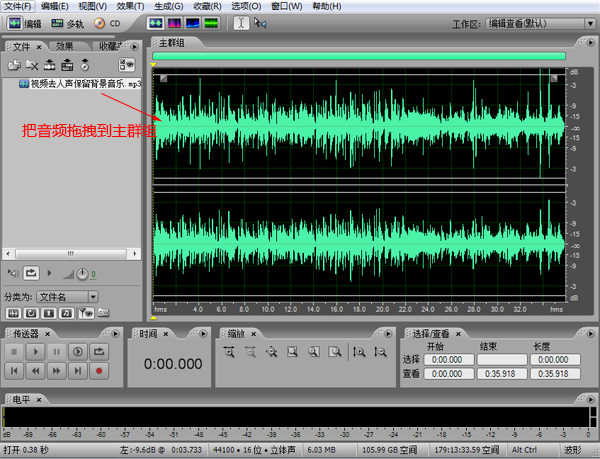Click Zoom In Horizontally icon
This screenshot has height=459, width=600.
(229, 352)
